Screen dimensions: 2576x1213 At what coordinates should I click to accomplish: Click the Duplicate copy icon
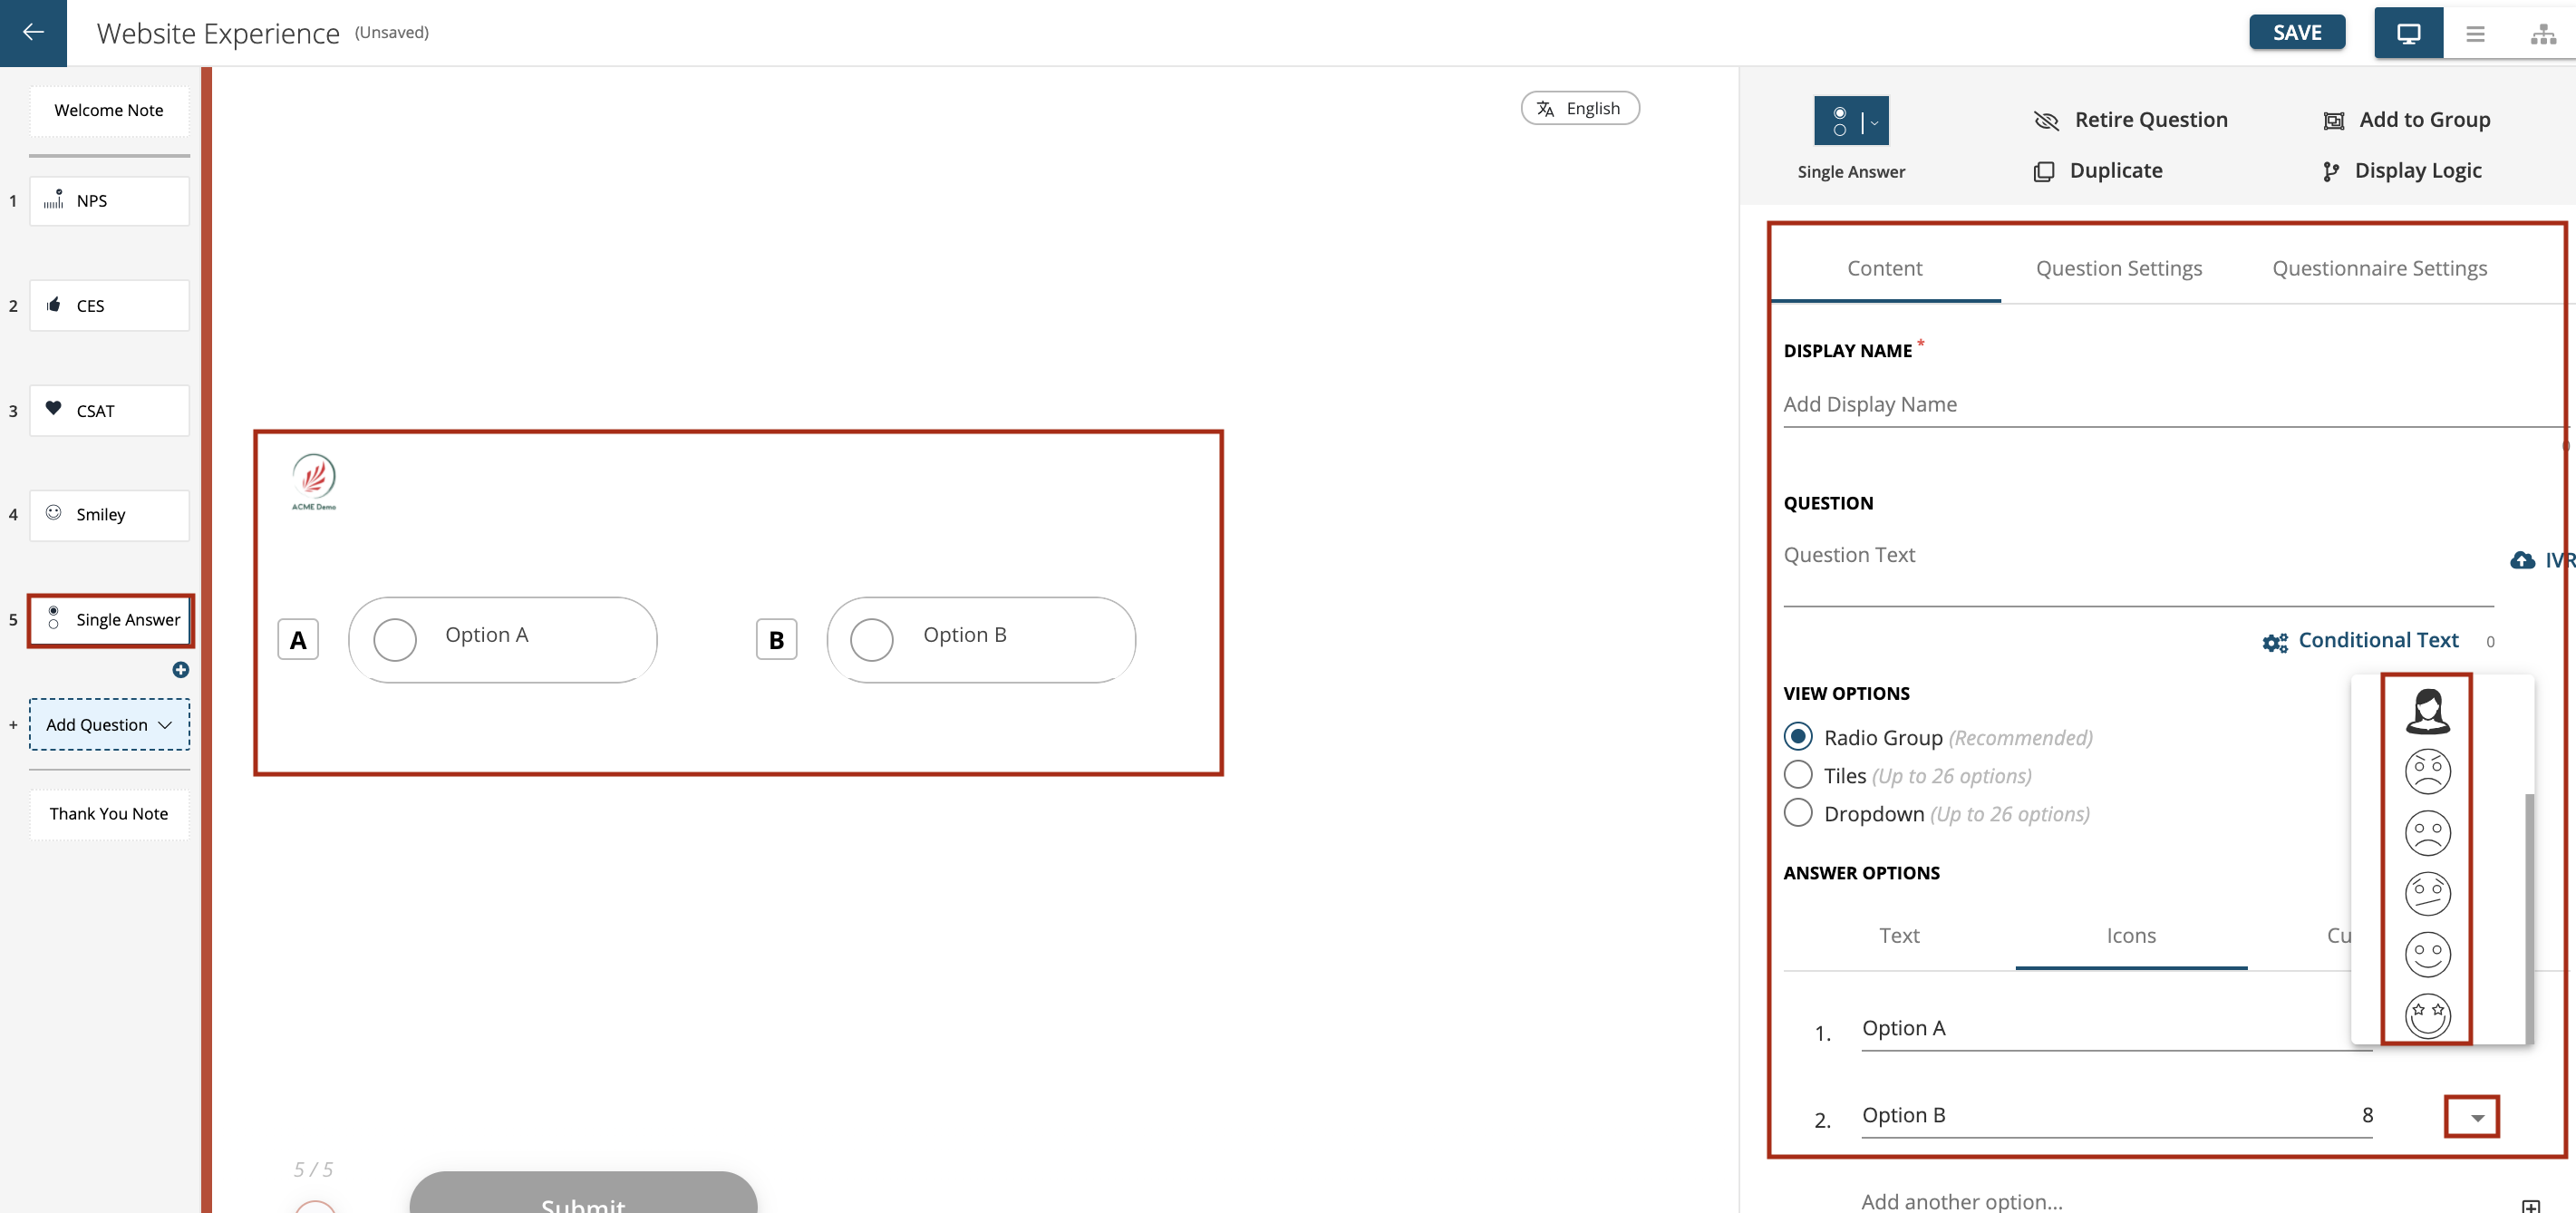click(2044, 172)
